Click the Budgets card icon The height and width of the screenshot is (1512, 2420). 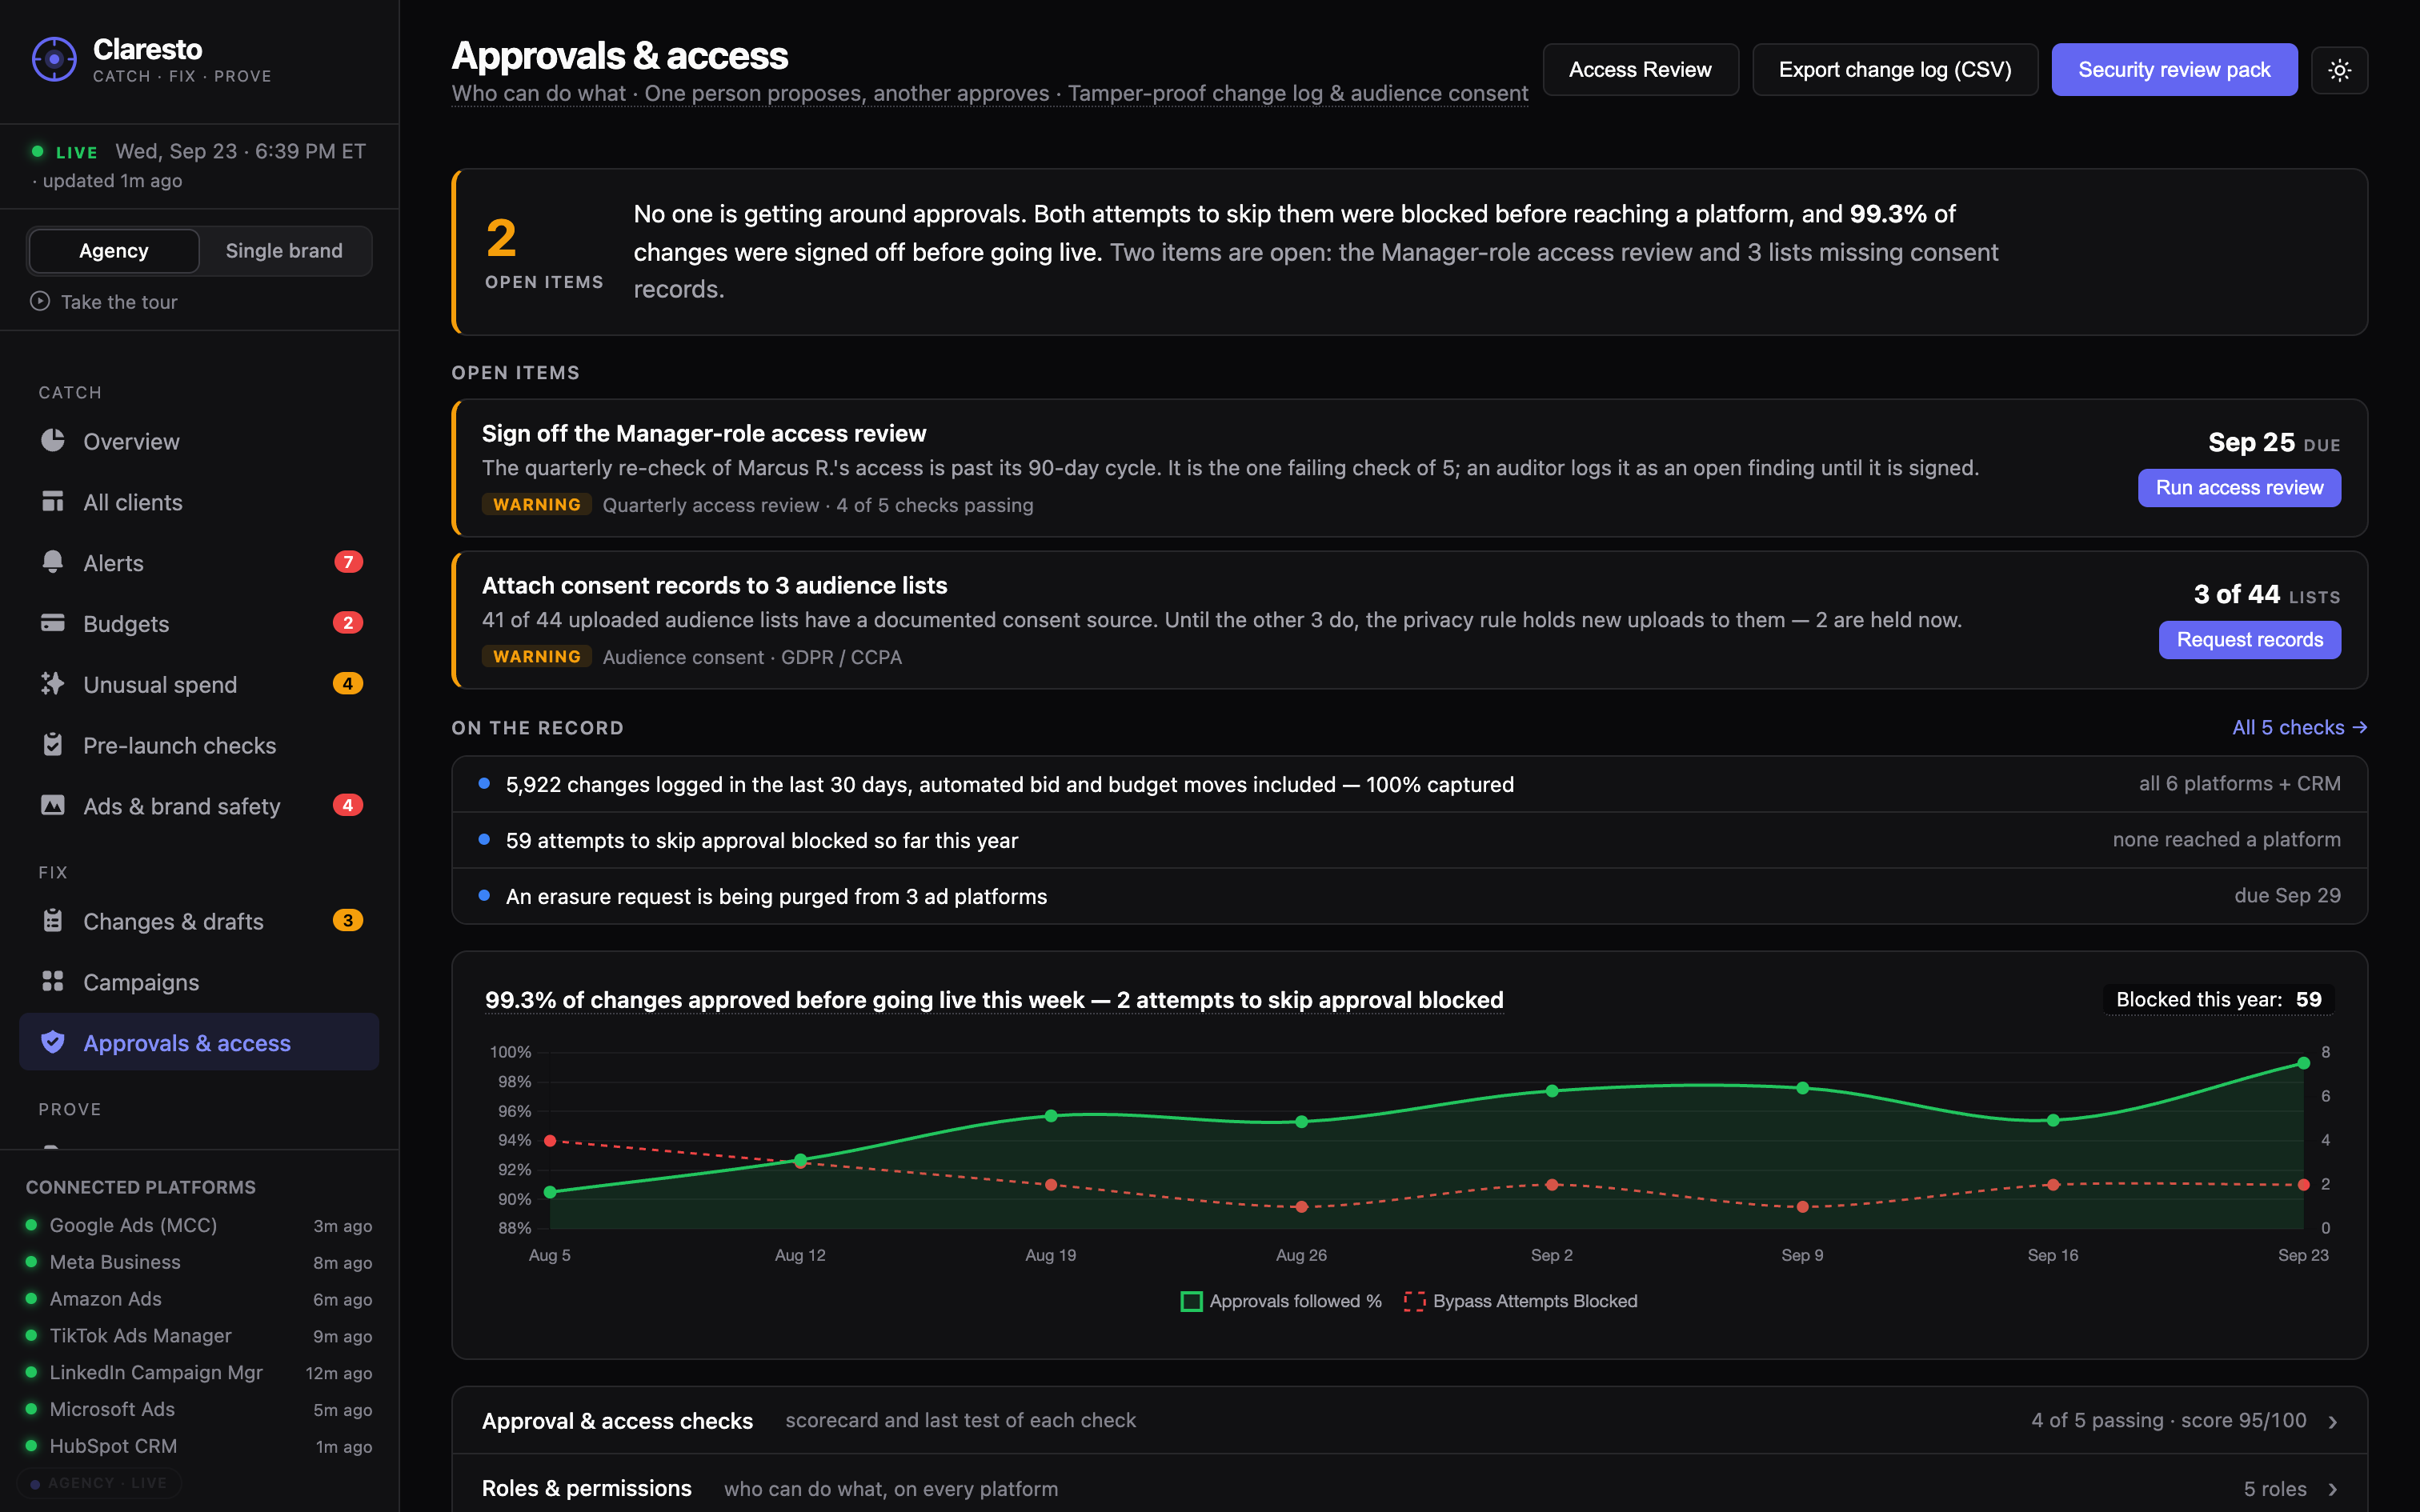tap(53, 623)
